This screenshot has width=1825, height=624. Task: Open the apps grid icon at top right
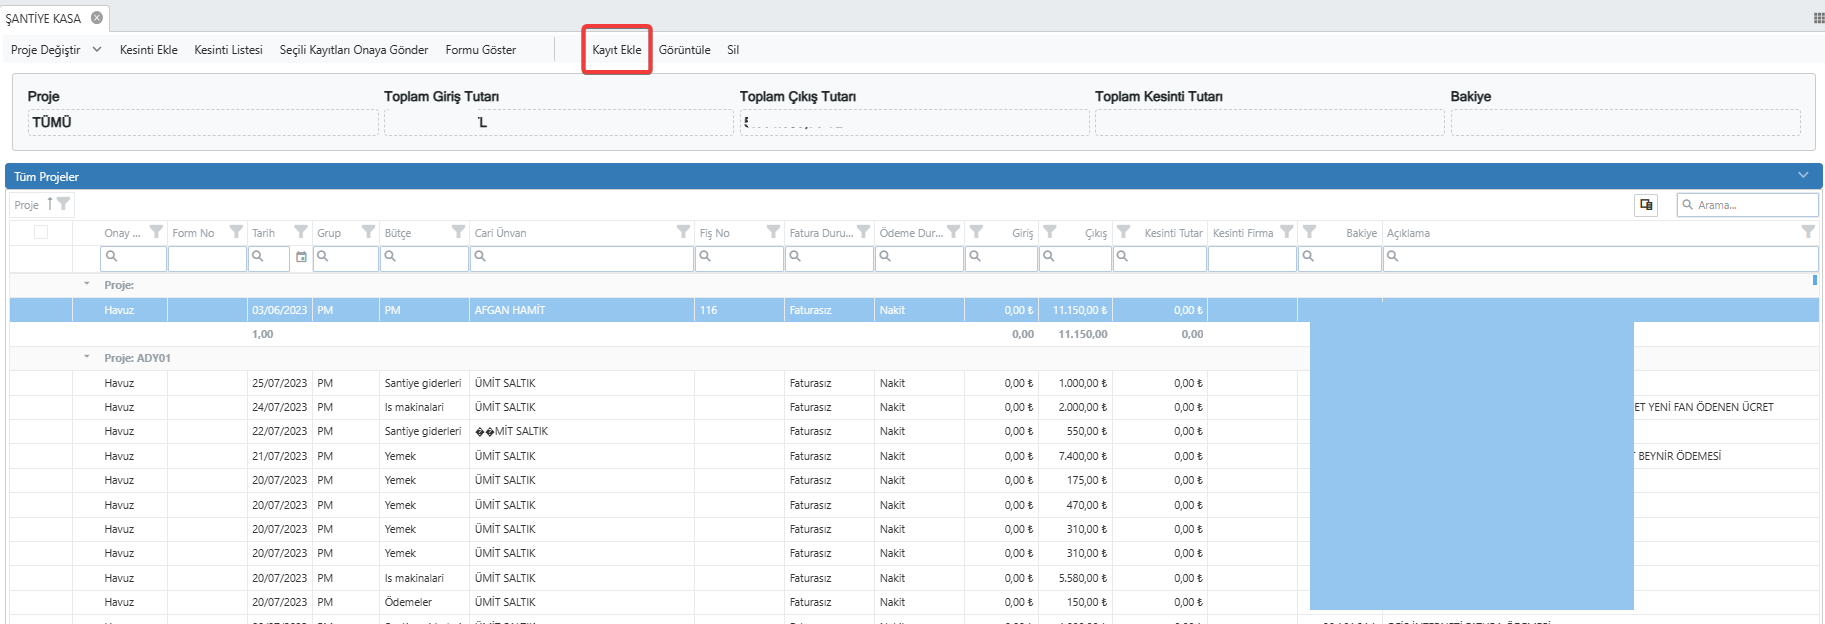pos(1818,18)
